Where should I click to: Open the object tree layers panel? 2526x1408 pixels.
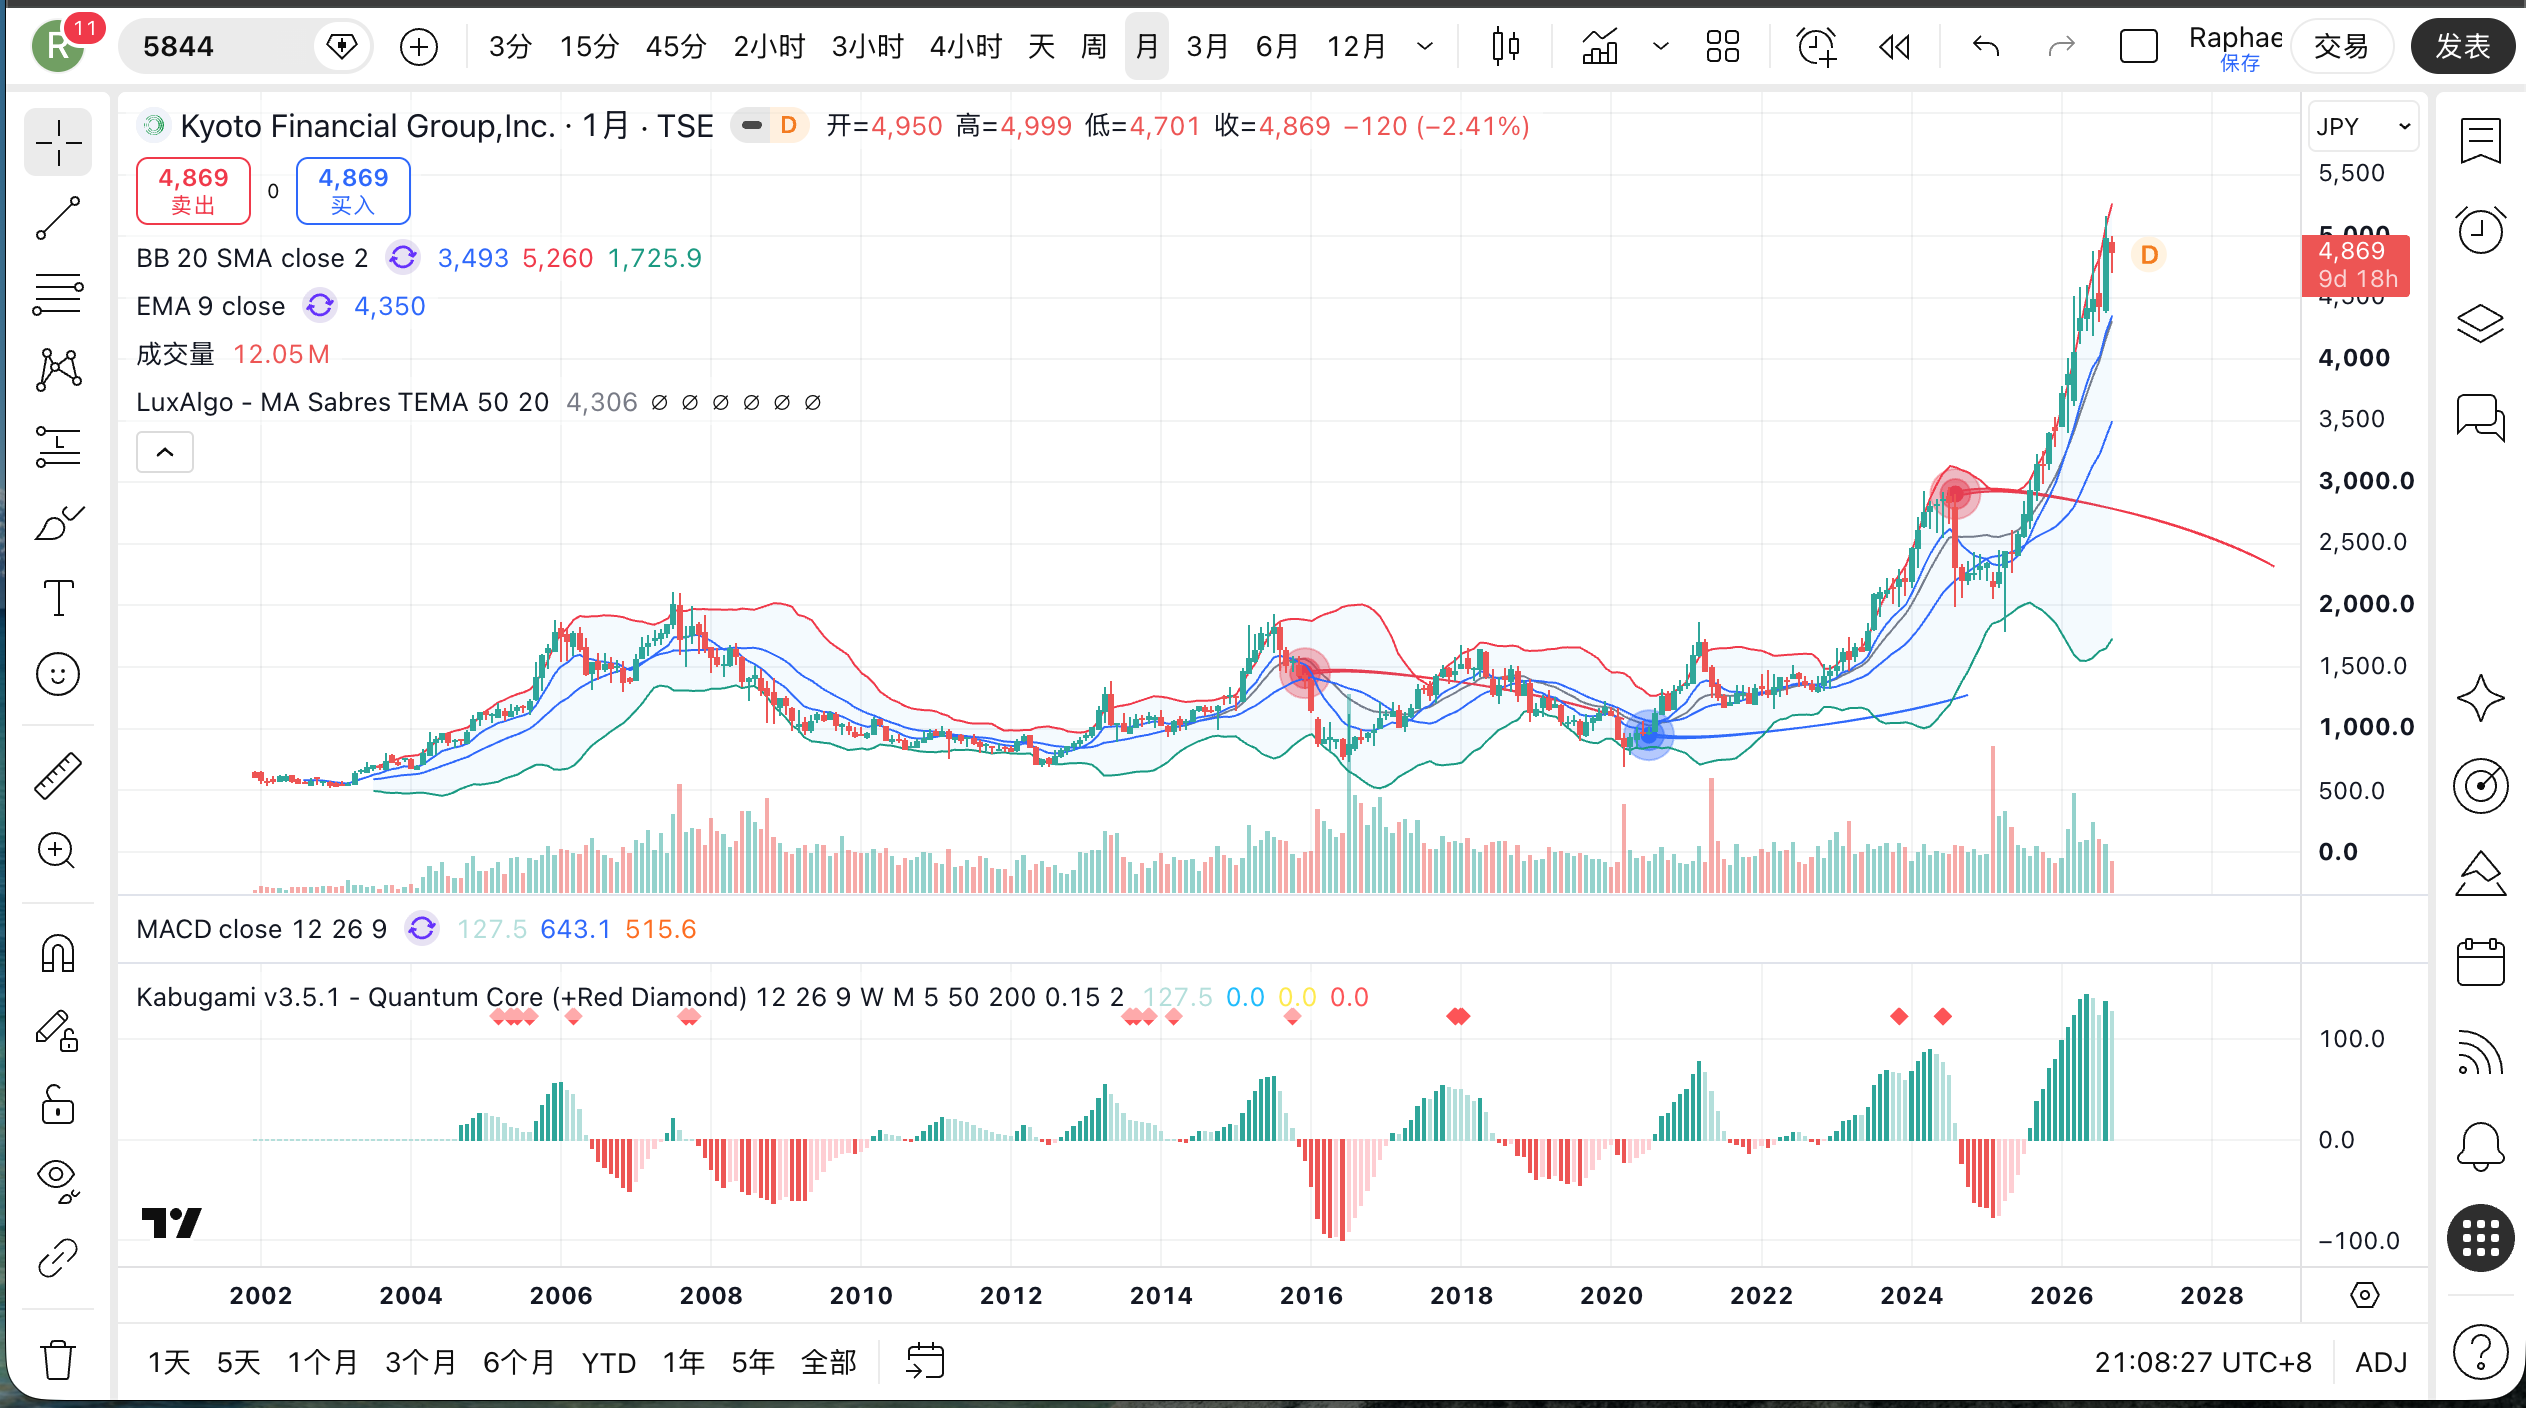[2481, 322]
